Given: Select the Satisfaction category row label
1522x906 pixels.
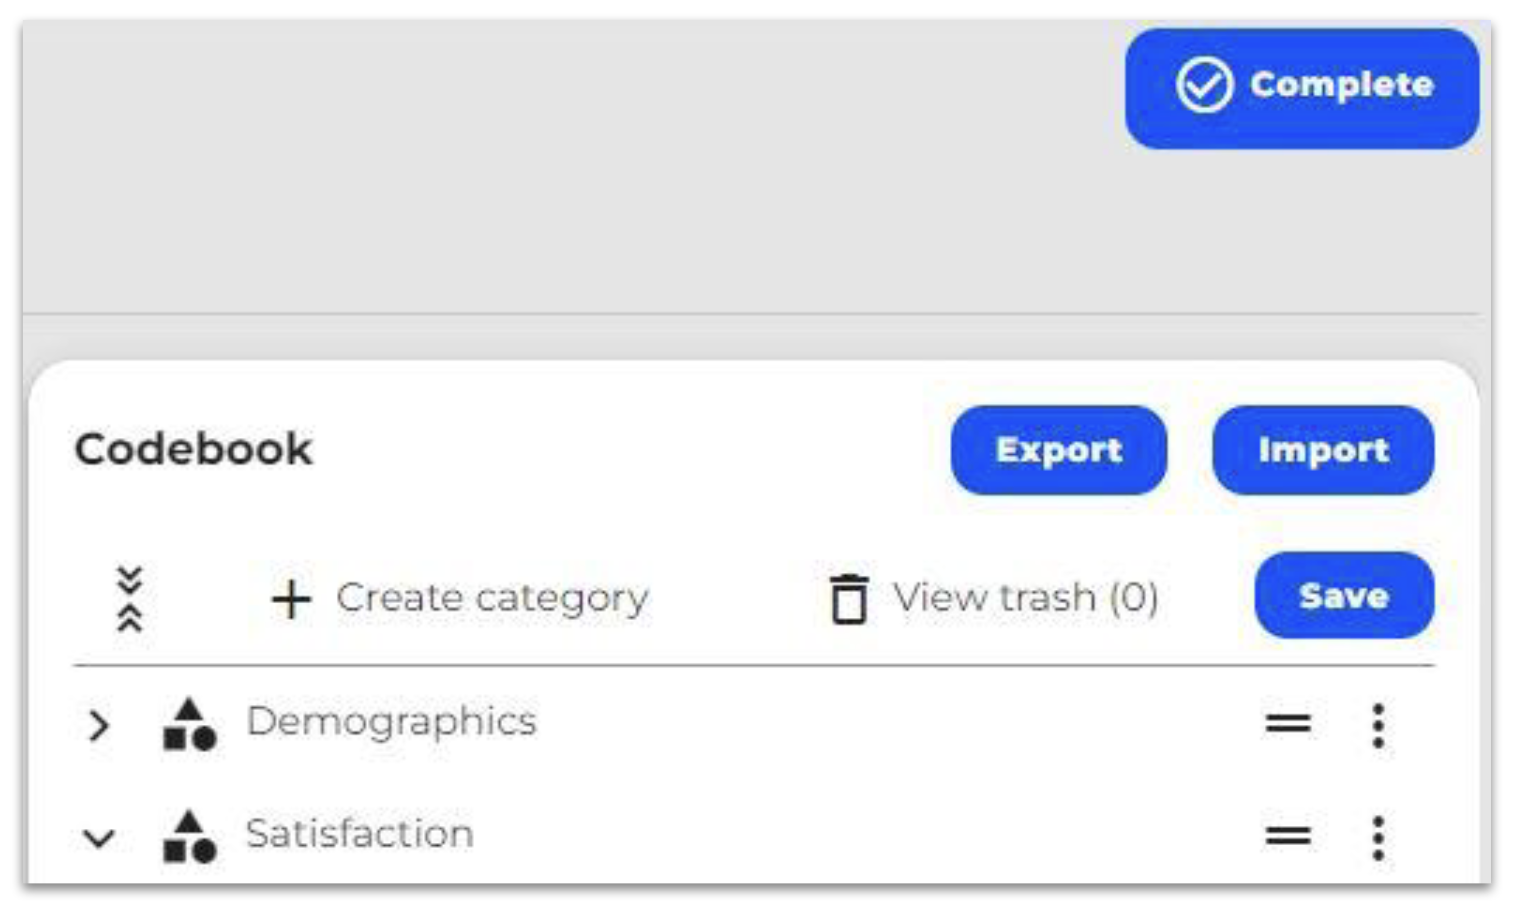Looking at the screenshot, I should coord(359,833).
